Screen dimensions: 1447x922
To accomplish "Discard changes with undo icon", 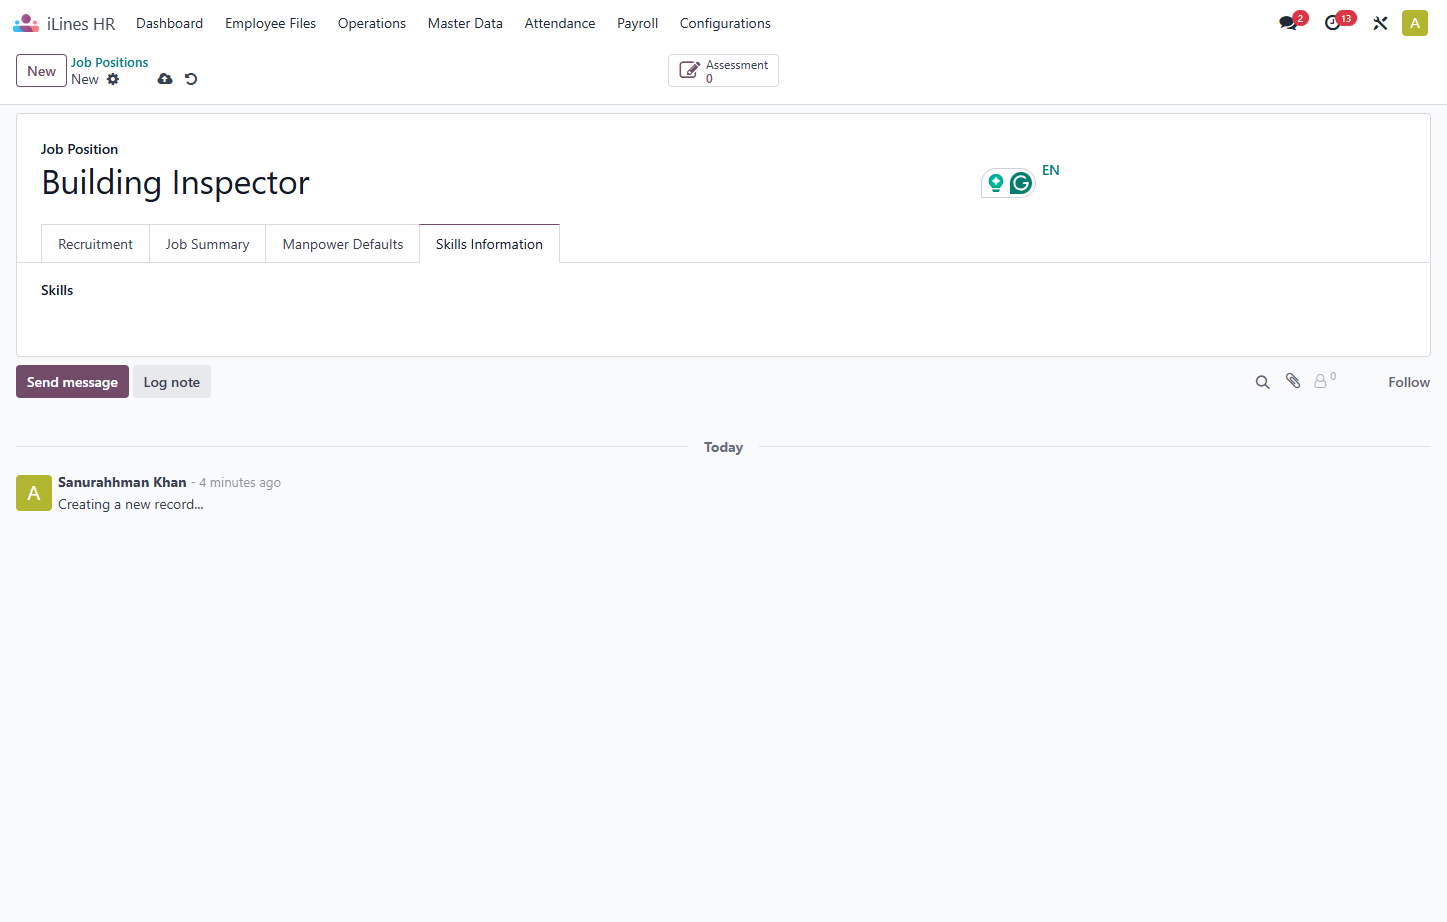I will pos(191,79).
